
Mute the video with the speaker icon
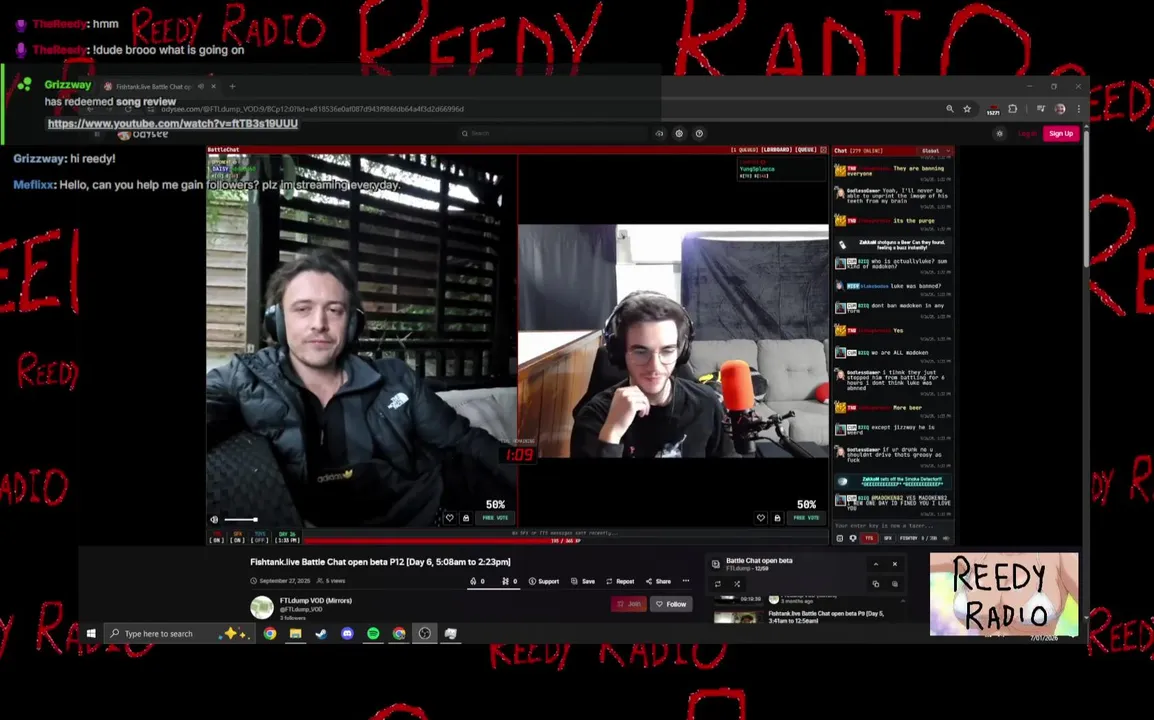(x=214, y=520)
